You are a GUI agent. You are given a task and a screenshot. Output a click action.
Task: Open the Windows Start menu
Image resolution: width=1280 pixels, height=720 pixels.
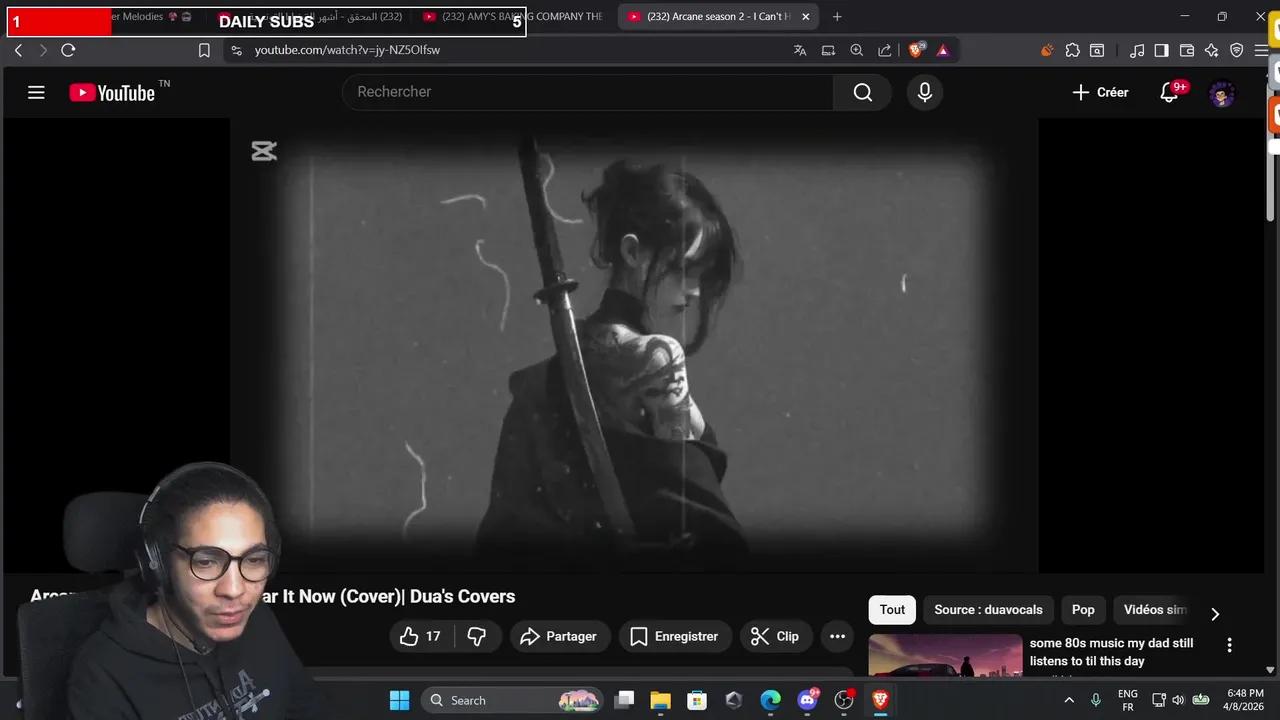399,700
